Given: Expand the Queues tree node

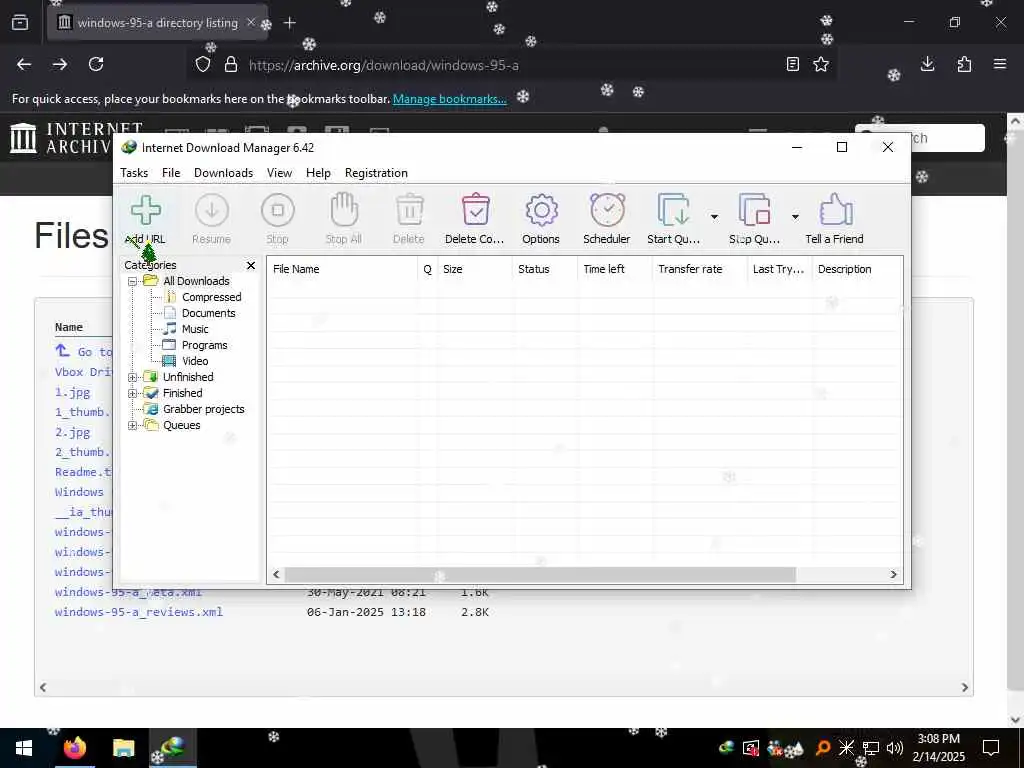Looking at the screenshot, I should point(133,426).
